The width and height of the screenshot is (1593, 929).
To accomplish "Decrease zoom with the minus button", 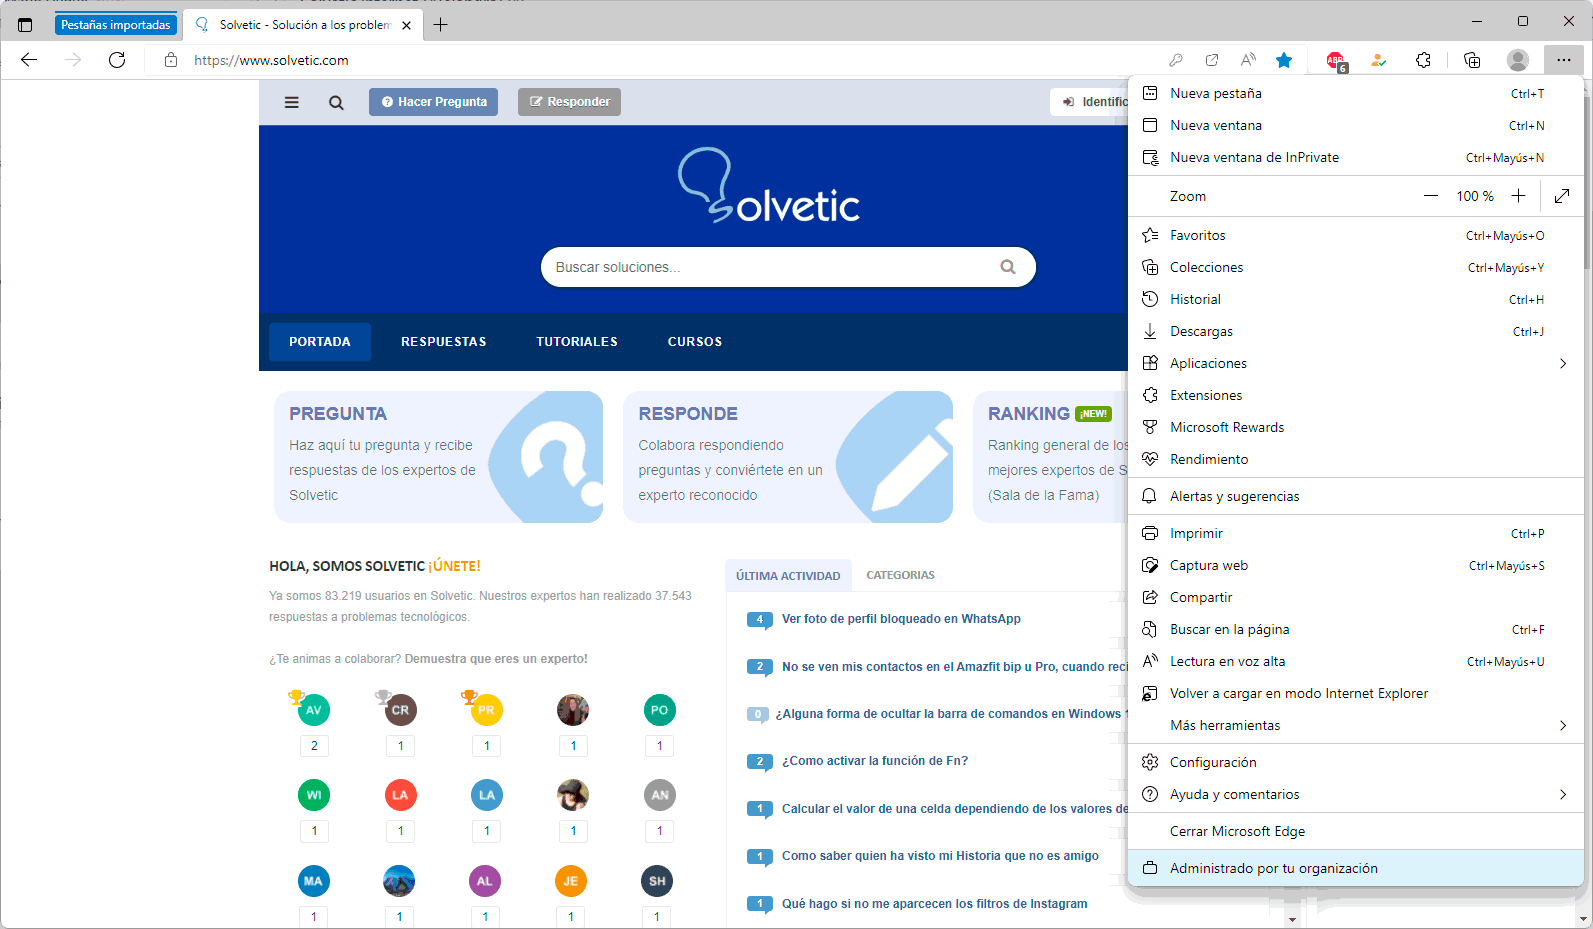I will (x=1431, y=196).
